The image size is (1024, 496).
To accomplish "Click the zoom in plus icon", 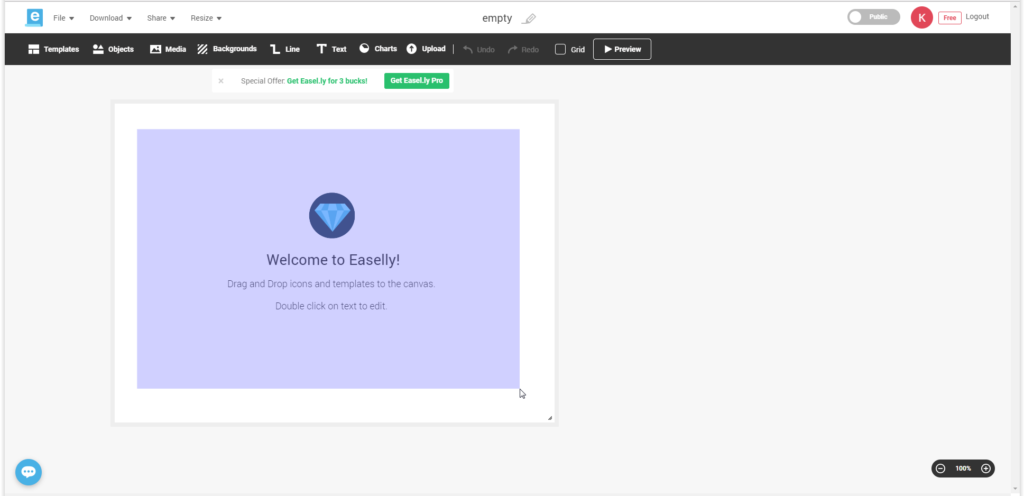I will (x=986, y=469).
